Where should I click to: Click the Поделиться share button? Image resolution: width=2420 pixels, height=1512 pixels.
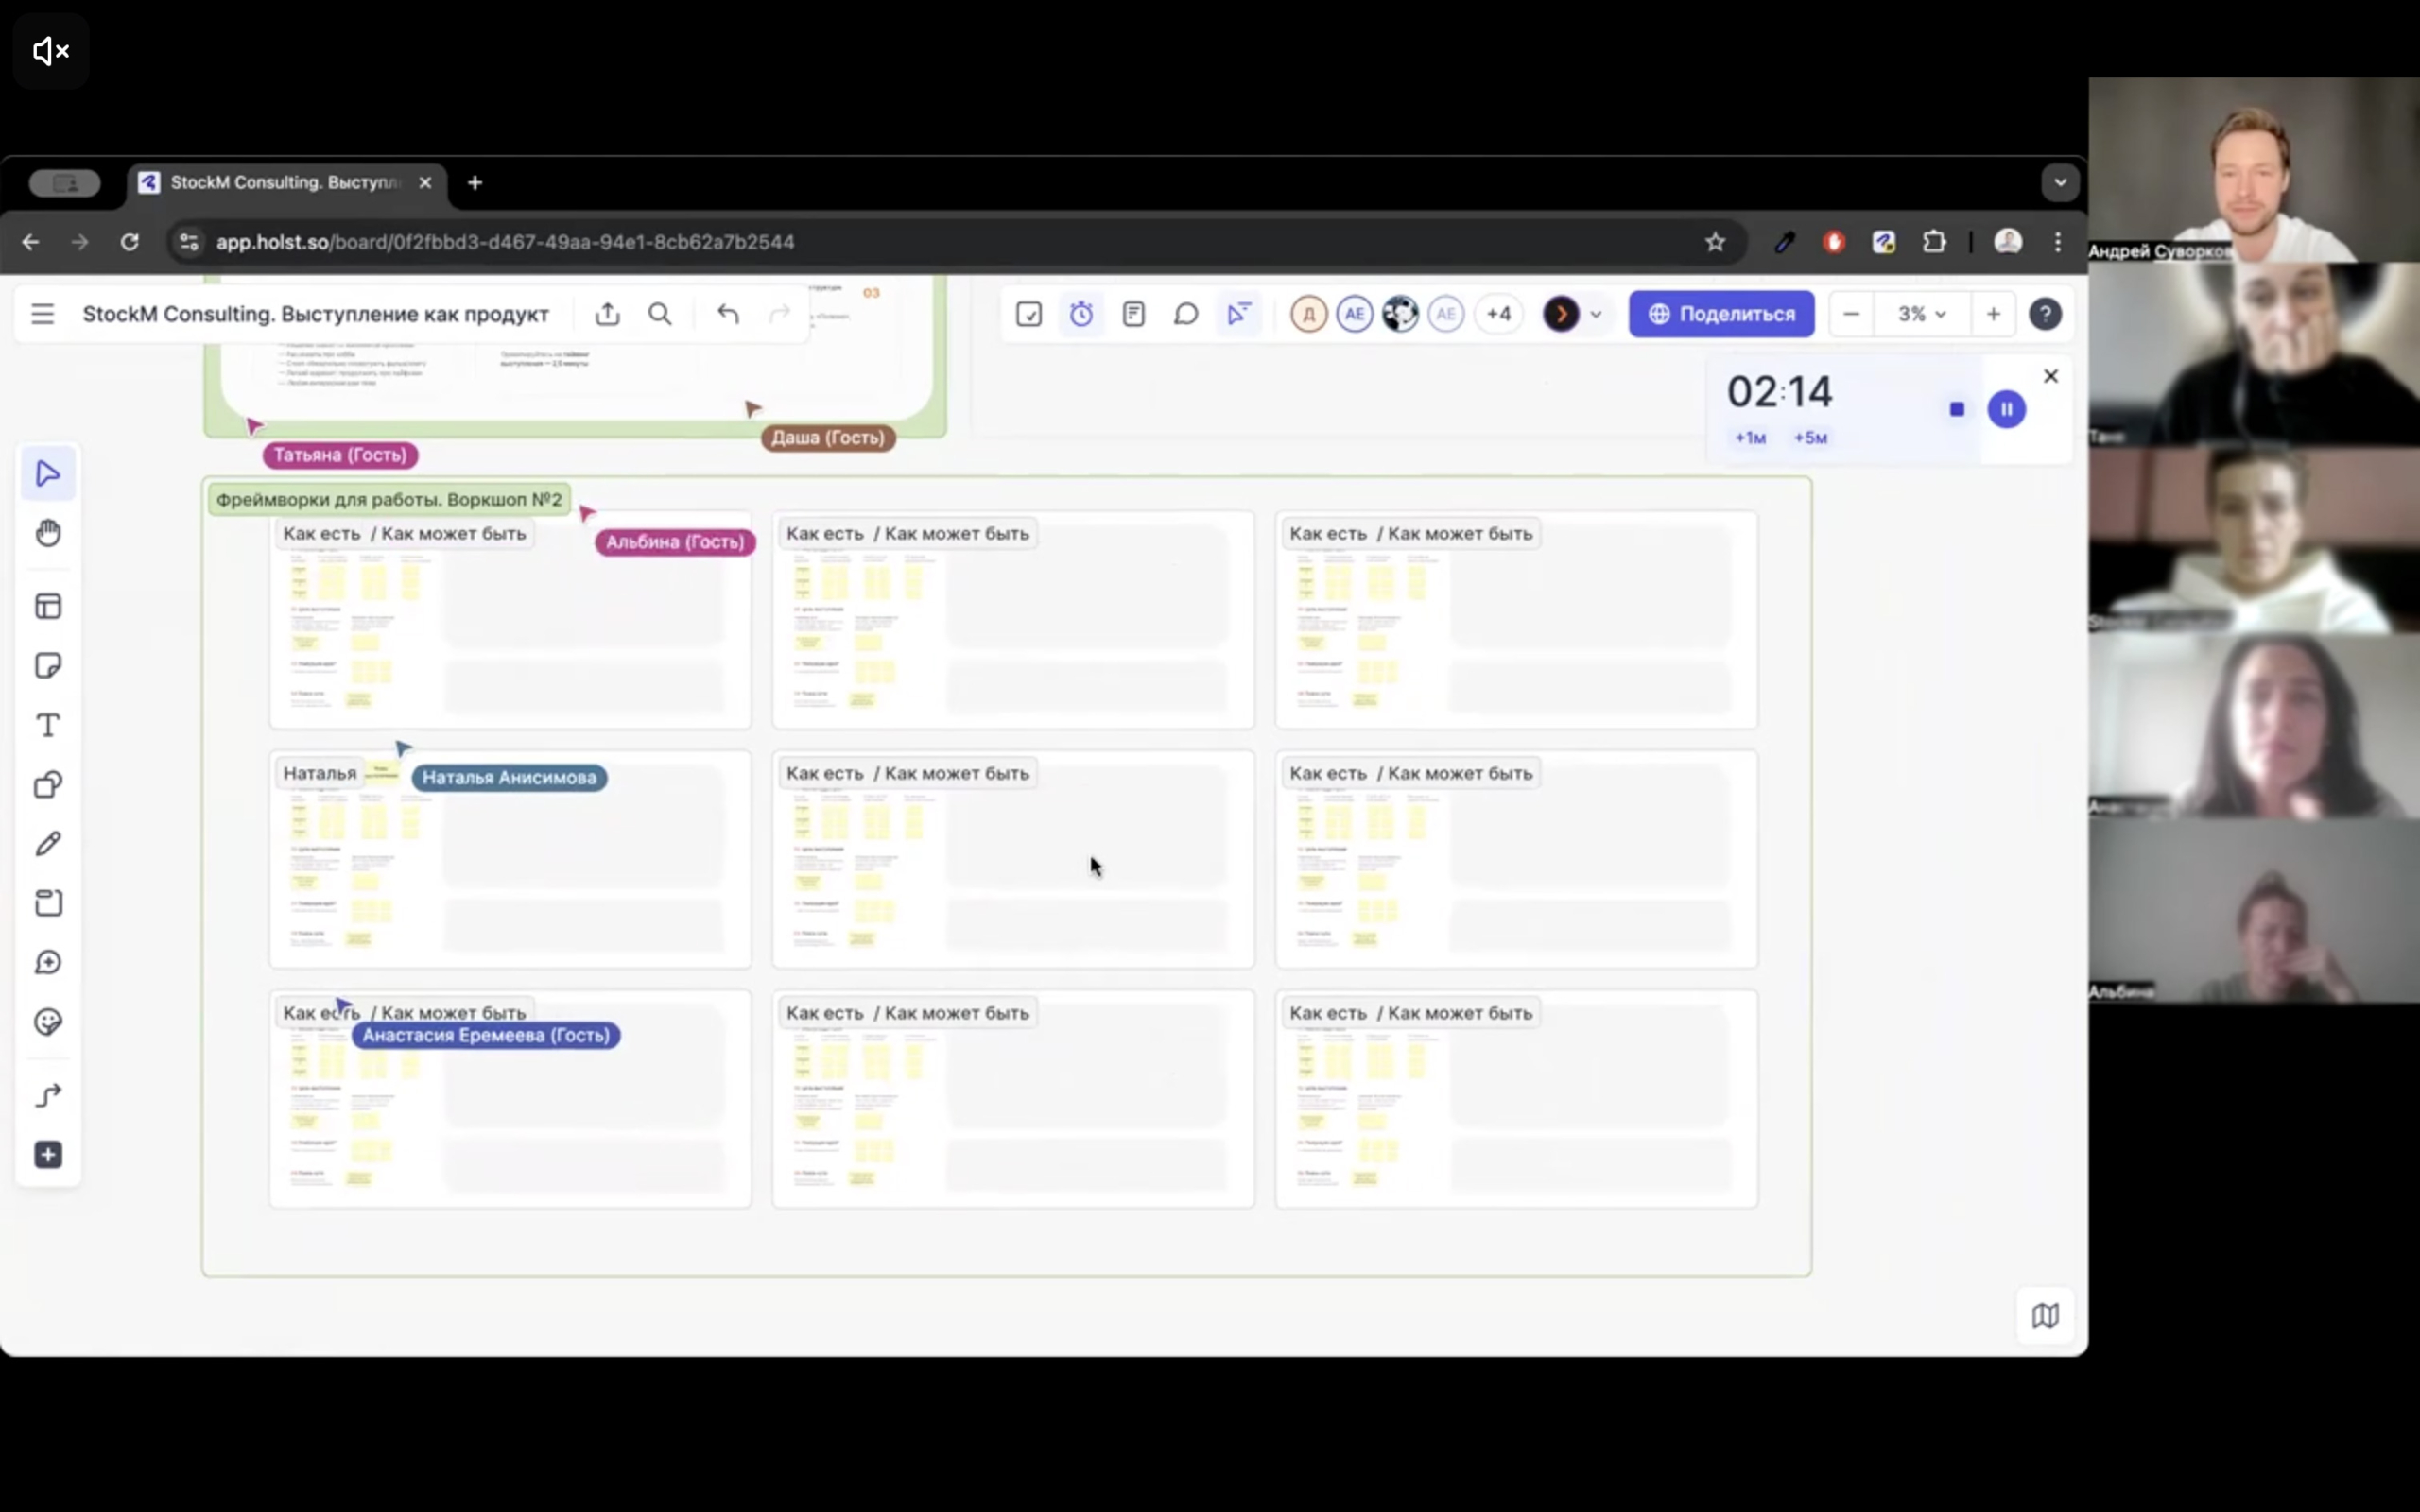coord(1721,314)
